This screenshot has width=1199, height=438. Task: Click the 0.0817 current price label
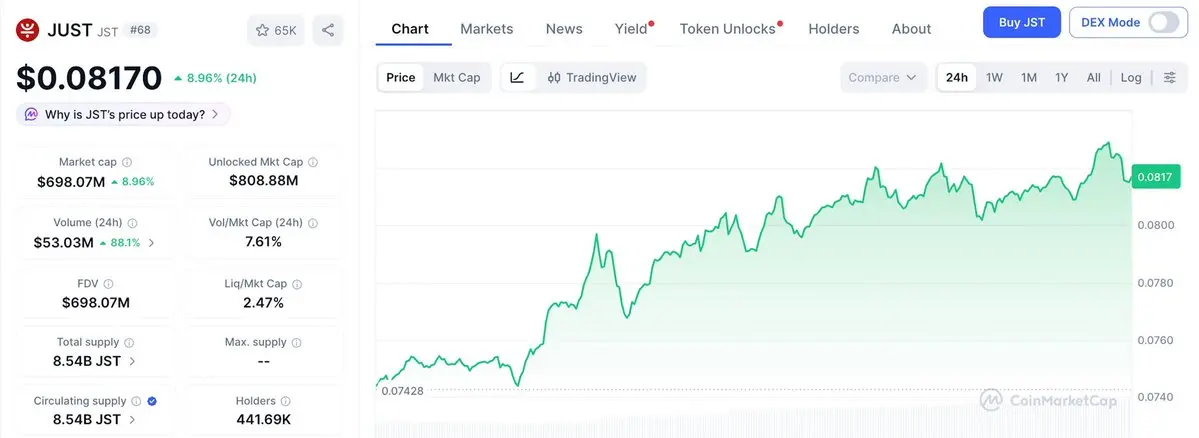coord(1156,177)
